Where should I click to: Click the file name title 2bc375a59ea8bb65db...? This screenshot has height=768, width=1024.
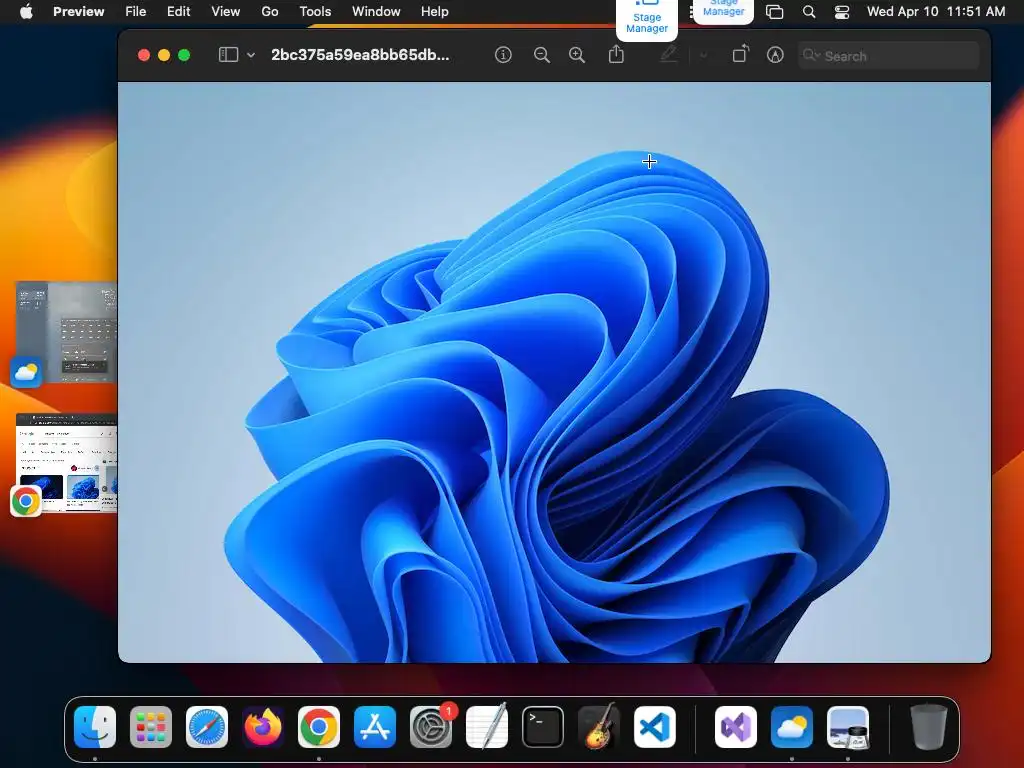coord(360,55)
